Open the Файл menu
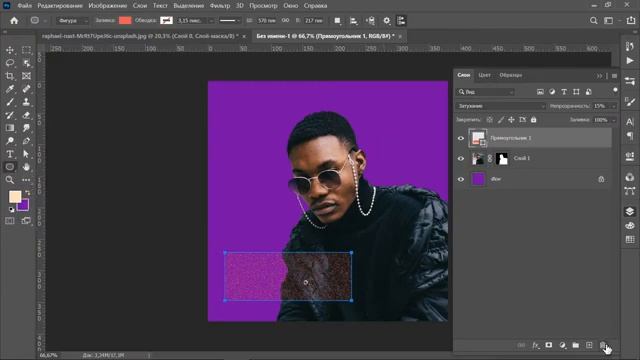Viewport: 640px width, 360px height. pyautogui.click(x=24, y=6)
